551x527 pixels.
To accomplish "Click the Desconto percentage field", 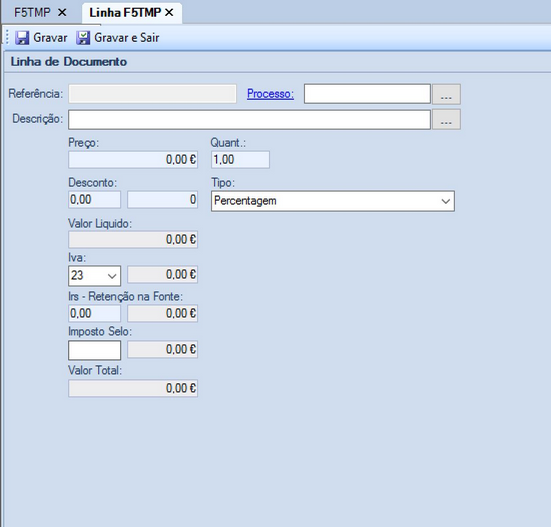I will (95, 200).
